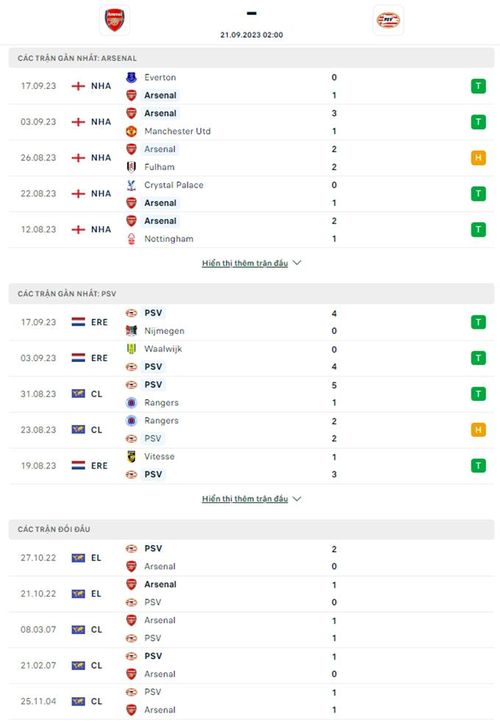Click the Waalwijk yellow striped badge

[131, 349]
